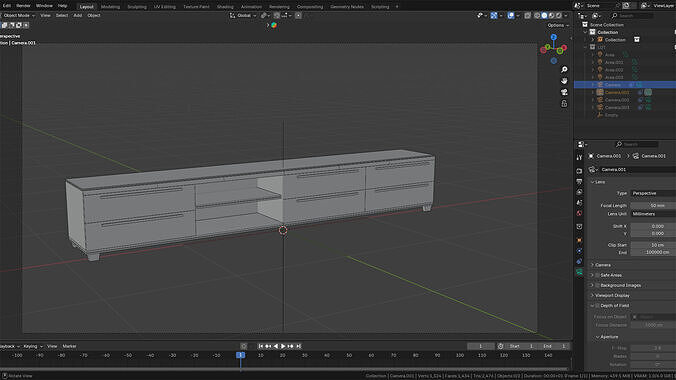
Task: Open the Help menu
Action: [63, 6]
